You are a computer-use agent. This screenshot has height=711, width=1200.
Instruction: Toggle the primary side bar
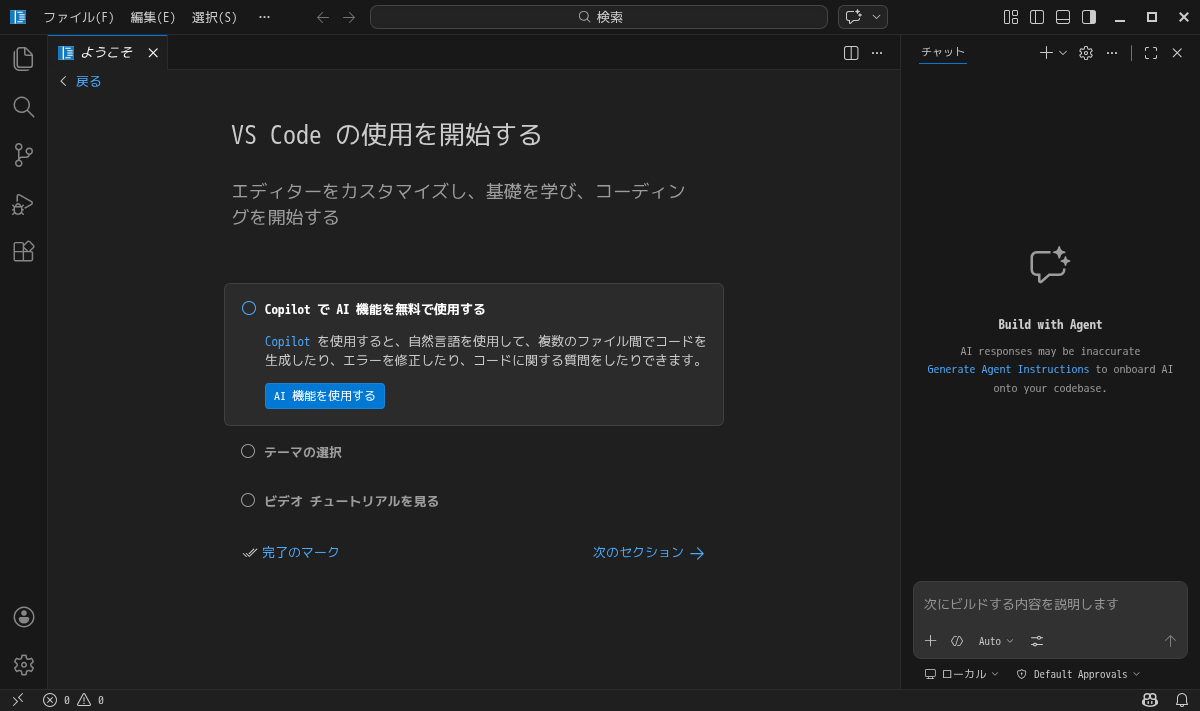(x=1037, y=17)
